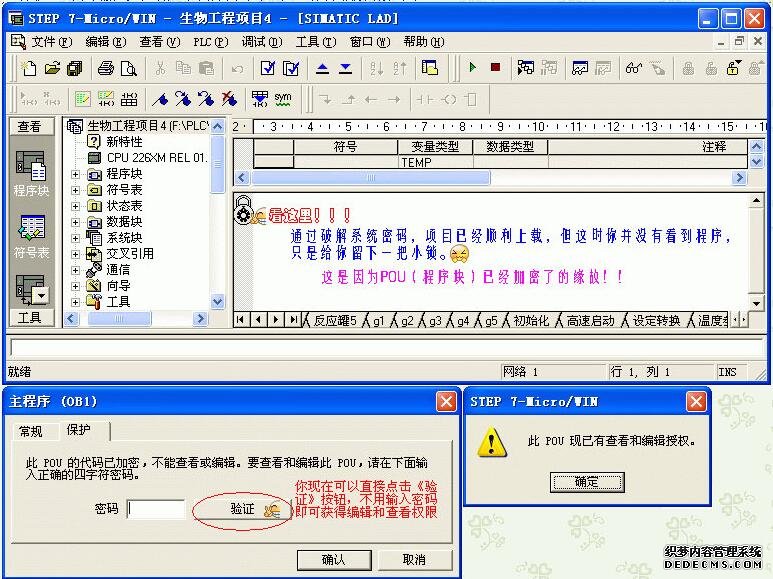
Task: Click the toggle bookmark toolbar icon
Action: [x=160, y=99]
